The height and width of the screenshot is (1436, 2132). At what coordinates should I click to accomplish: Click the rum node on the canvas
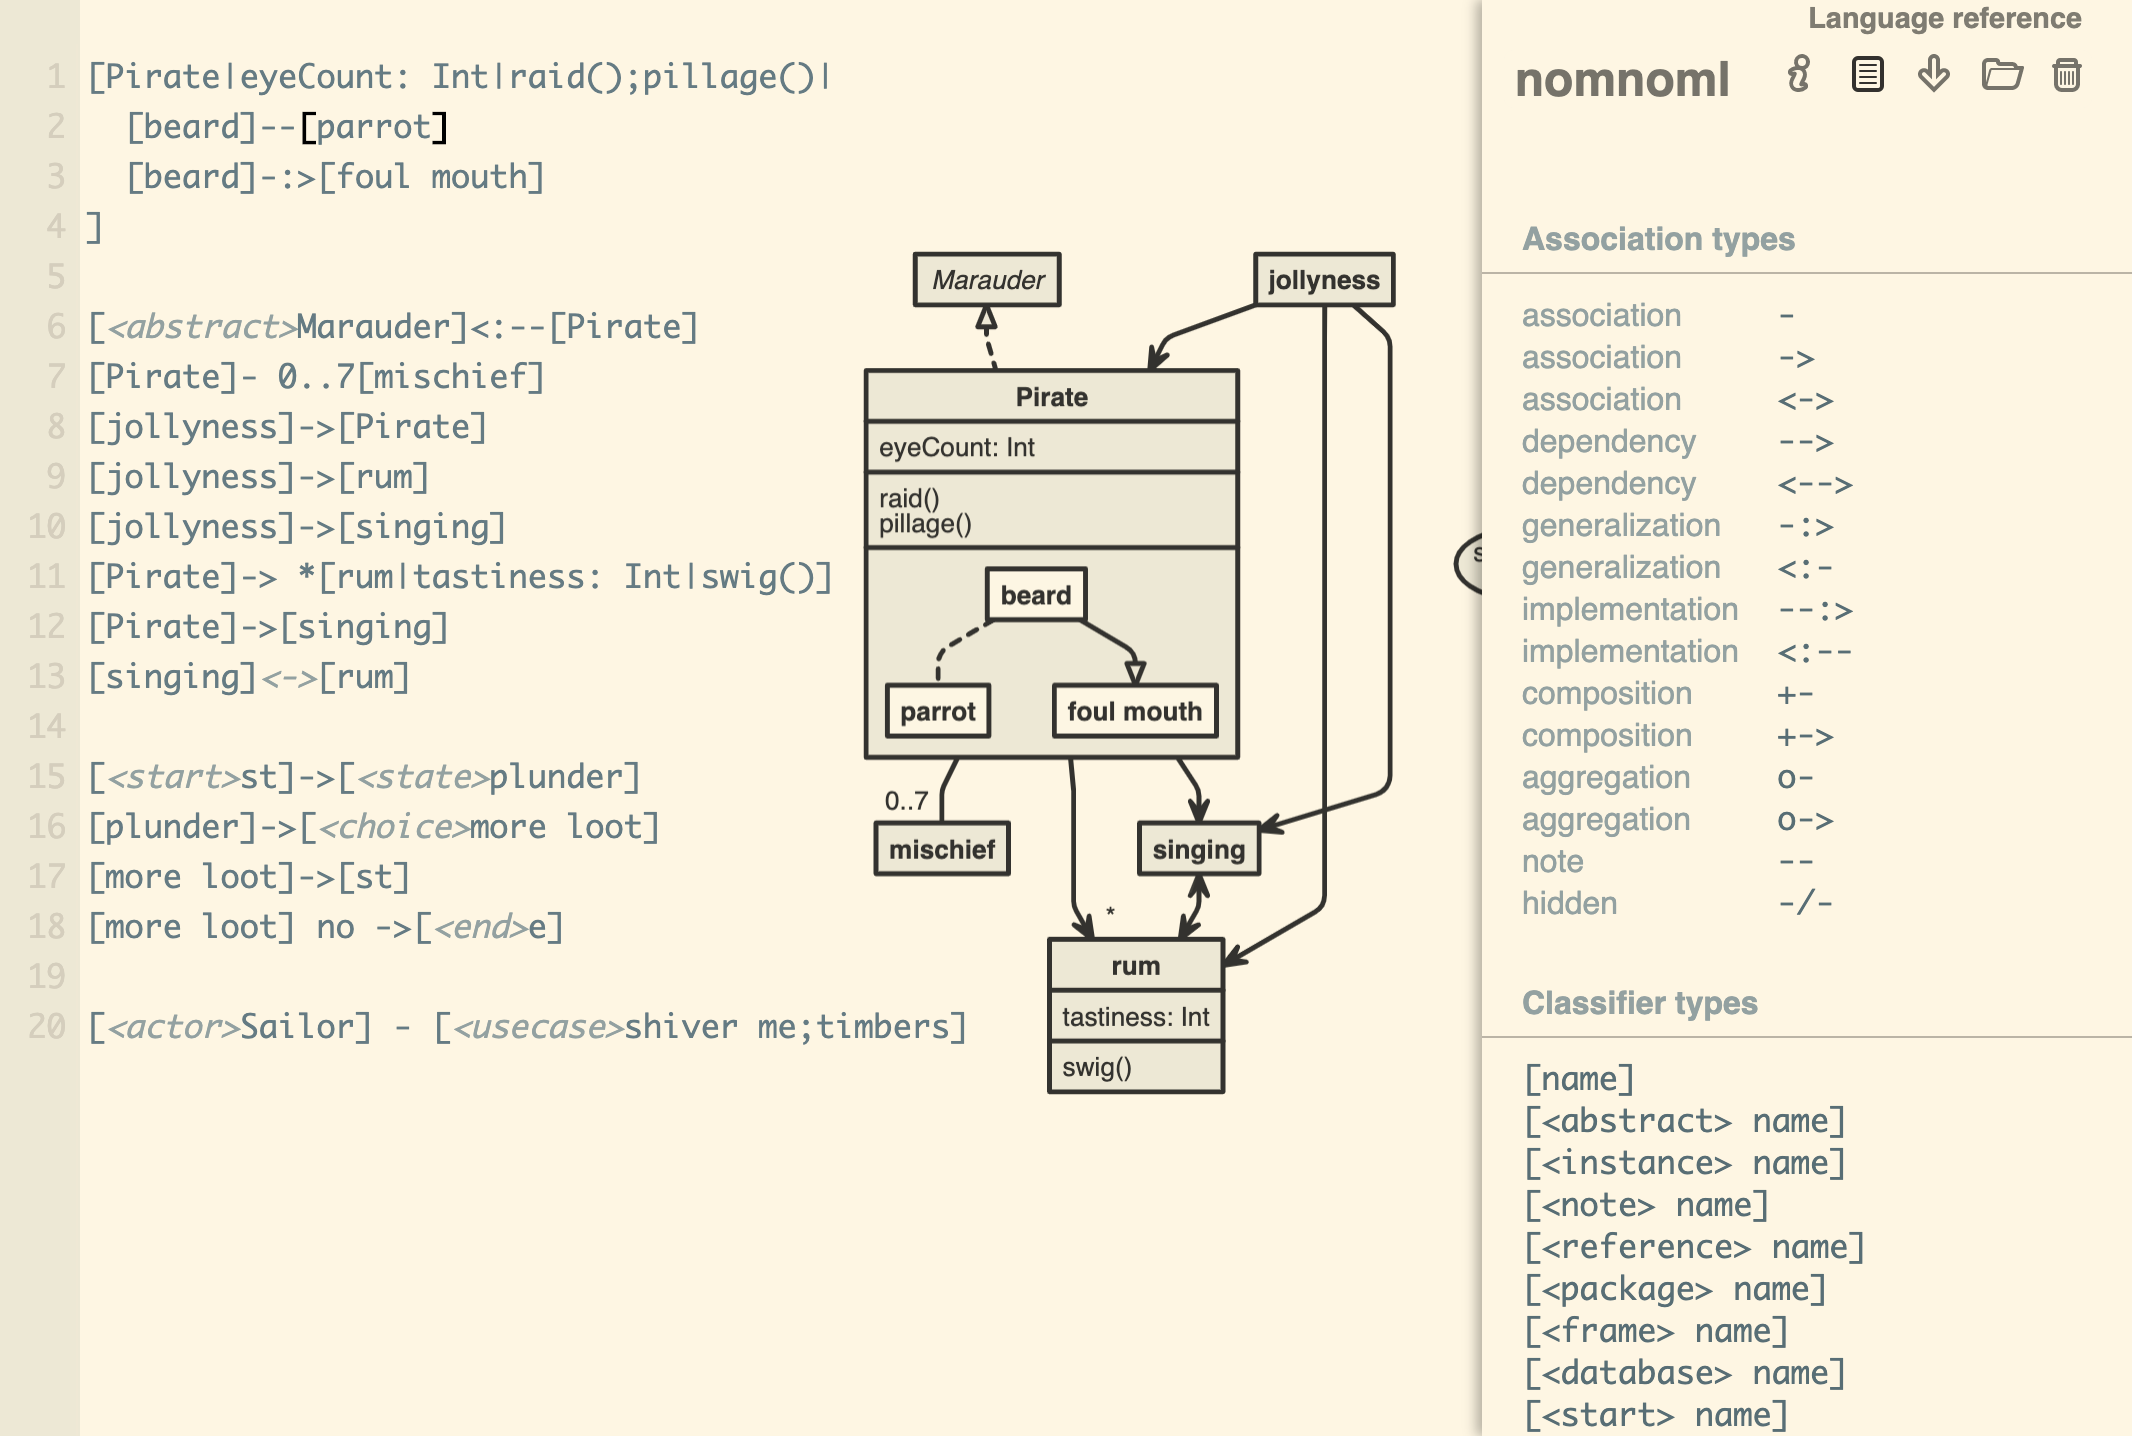point(1135,965)
